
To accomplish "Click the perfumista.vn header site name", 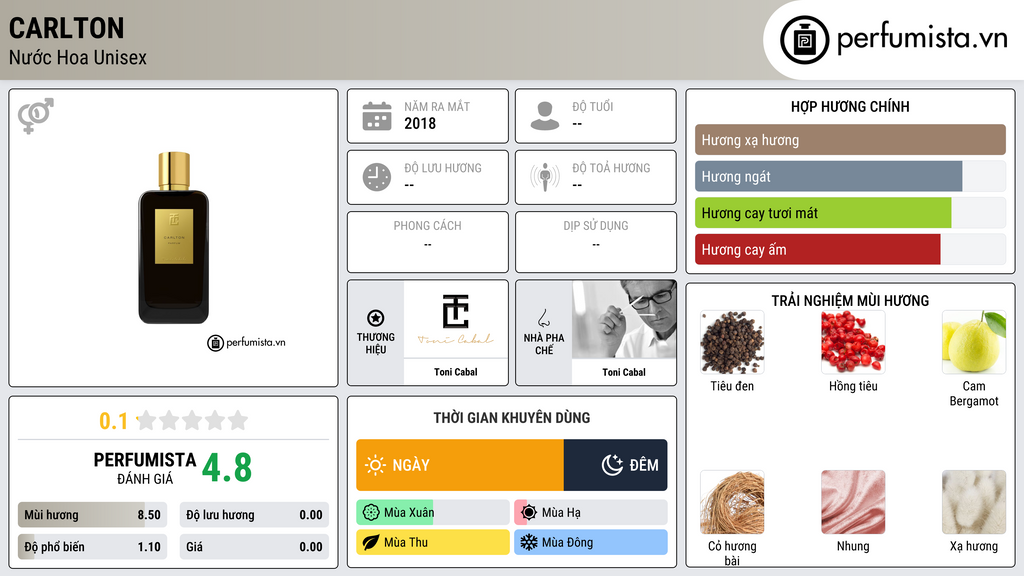I will click(x=922, y=38).
